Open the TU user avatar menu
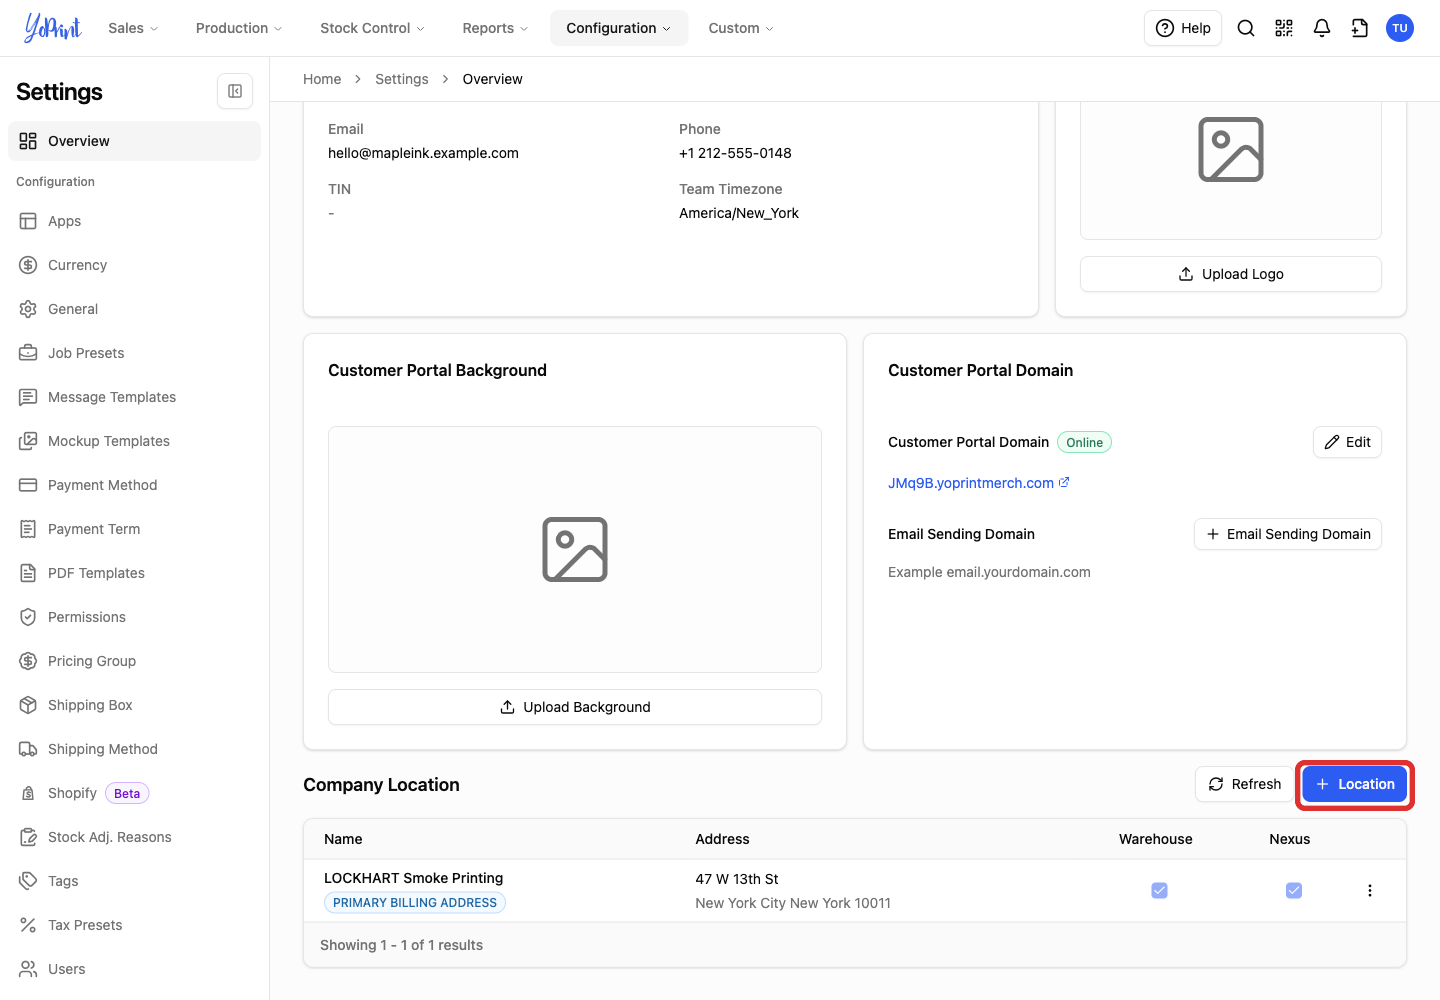Screen dimensions: 1440x1000 tap(1400, 28)
